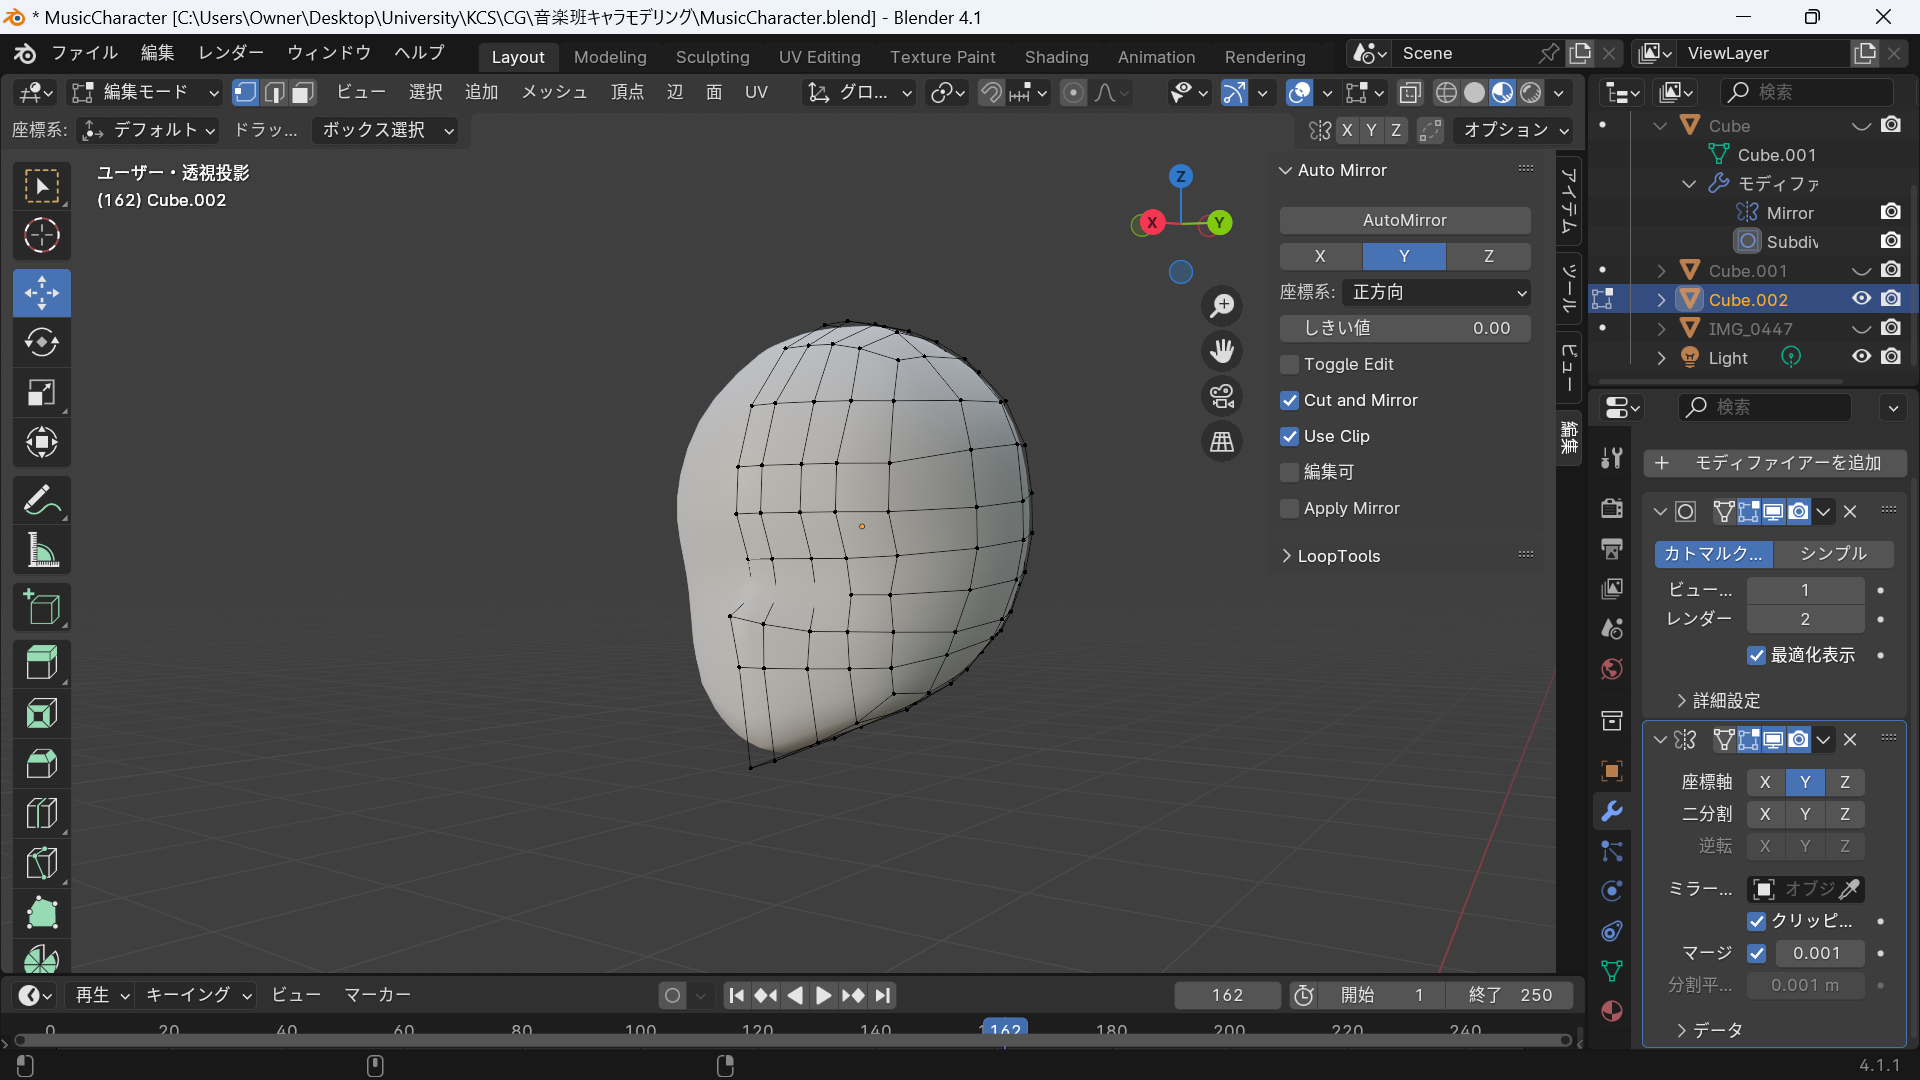Open the 正方向 orientation dropdown
Screen dimensions: 1920x1080
pyautogui.click(x=1436, y=292)
